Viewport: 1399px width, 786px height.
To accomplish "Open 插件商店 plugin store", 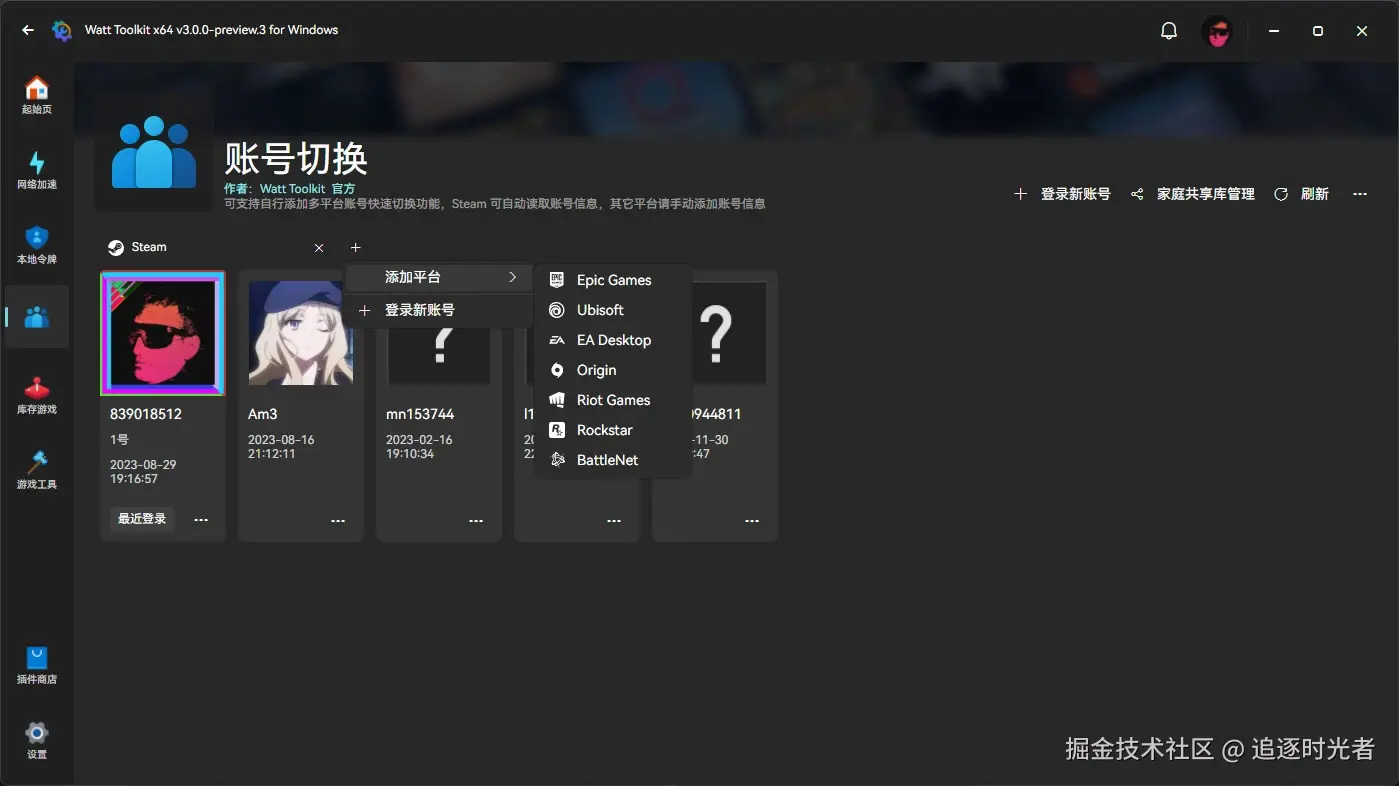I will [37, 665].
